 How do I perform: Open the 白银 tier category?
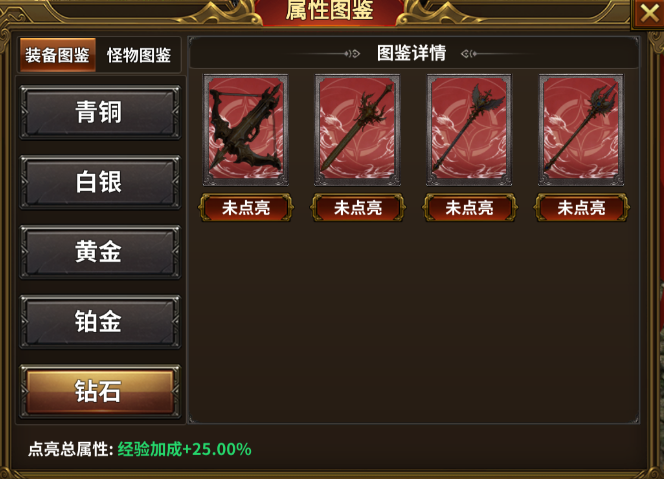[x=100, y=182]
